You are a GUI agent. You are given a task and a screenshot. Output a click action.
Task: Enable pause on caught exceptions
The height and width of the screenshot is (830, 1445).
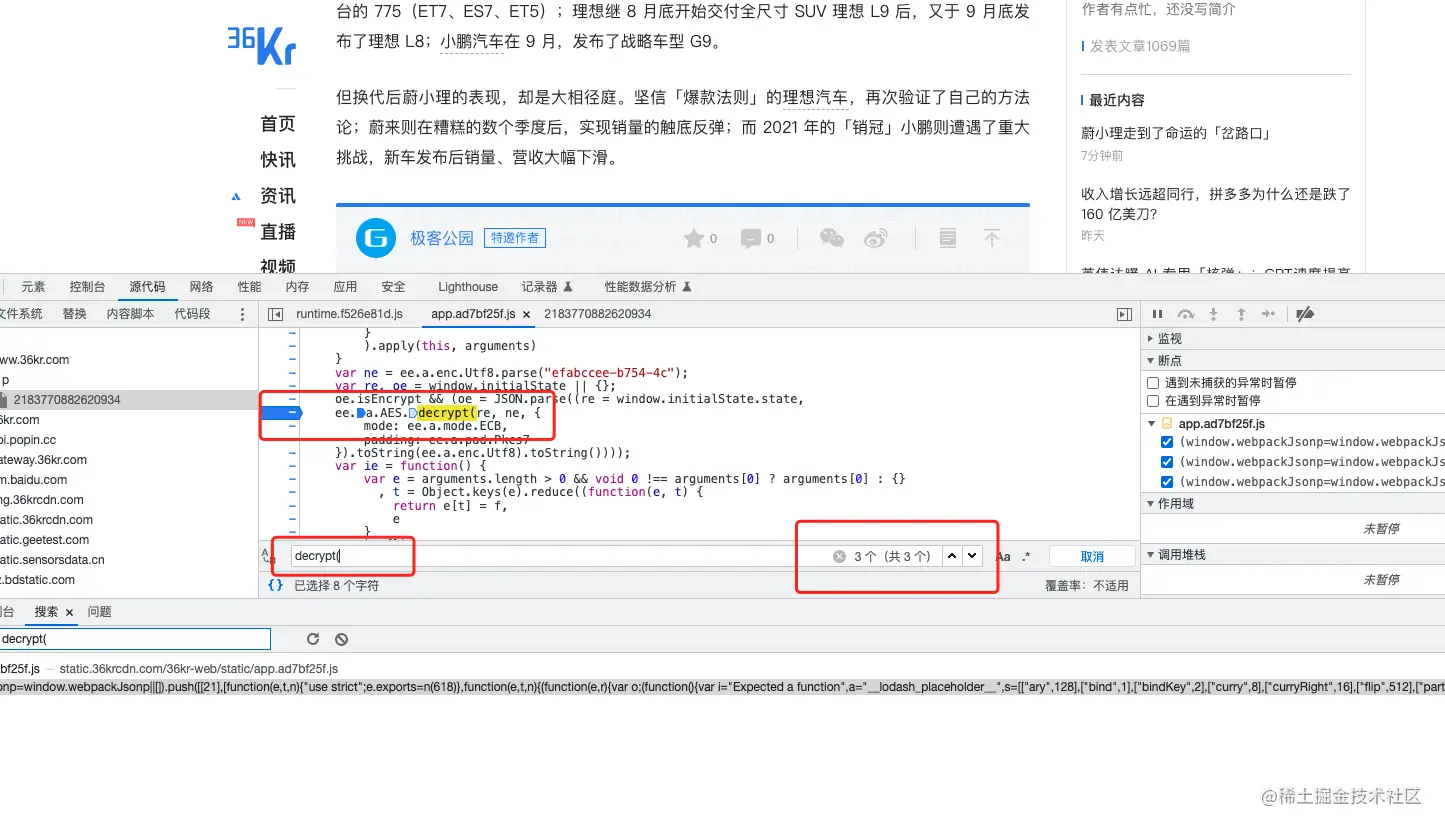(1152, 400)
